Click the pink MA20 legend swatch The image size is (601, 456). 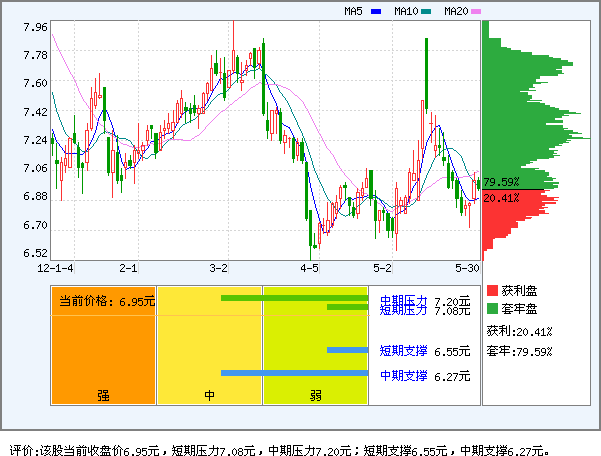tap(476, 12)
